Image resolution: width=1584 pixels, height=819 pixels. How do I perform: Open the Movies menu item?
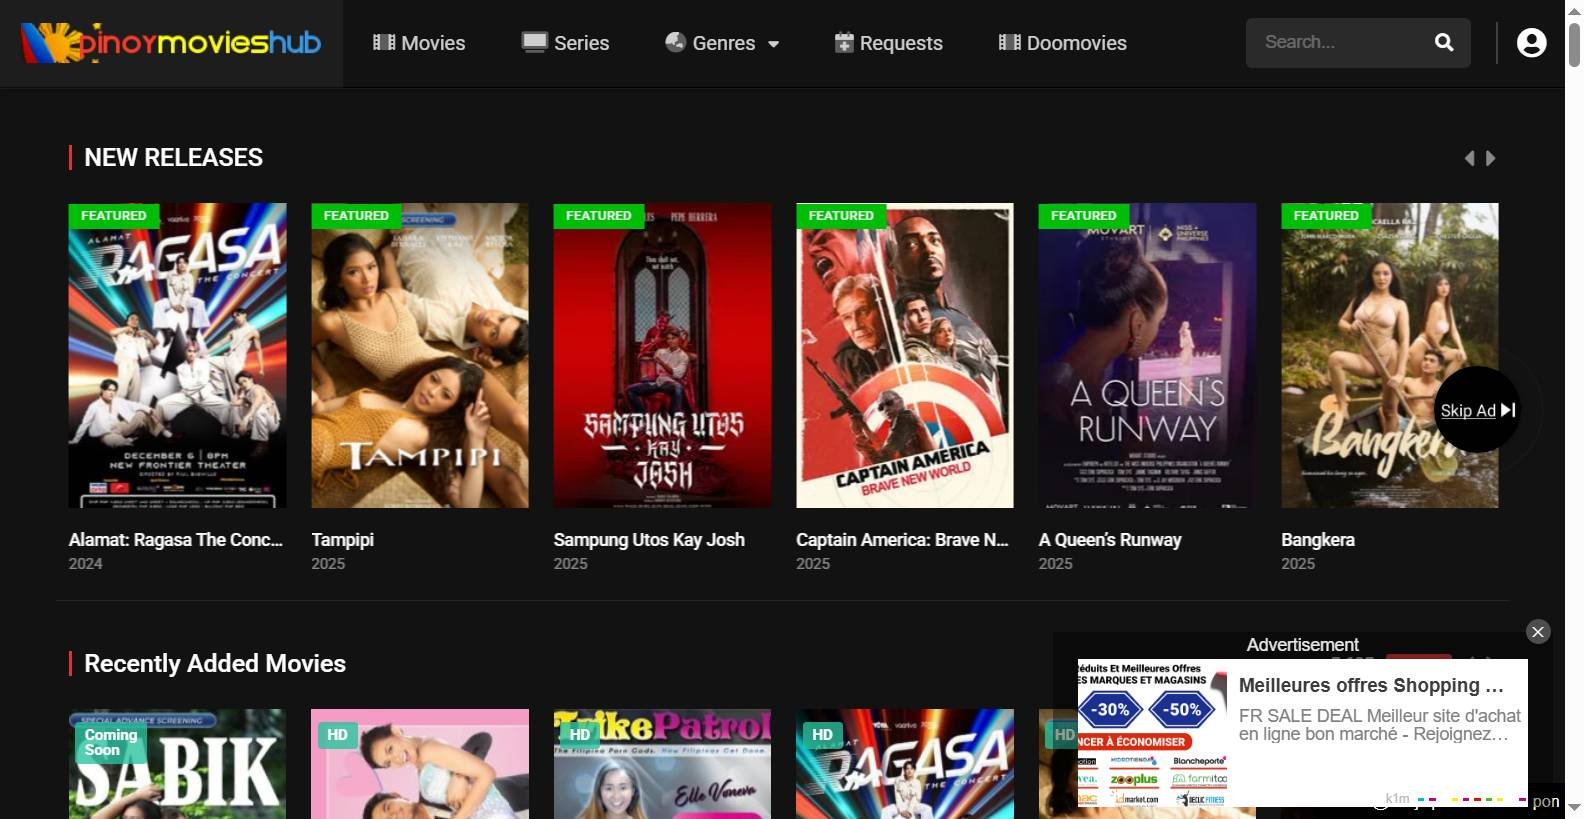(x=419, y=43)
